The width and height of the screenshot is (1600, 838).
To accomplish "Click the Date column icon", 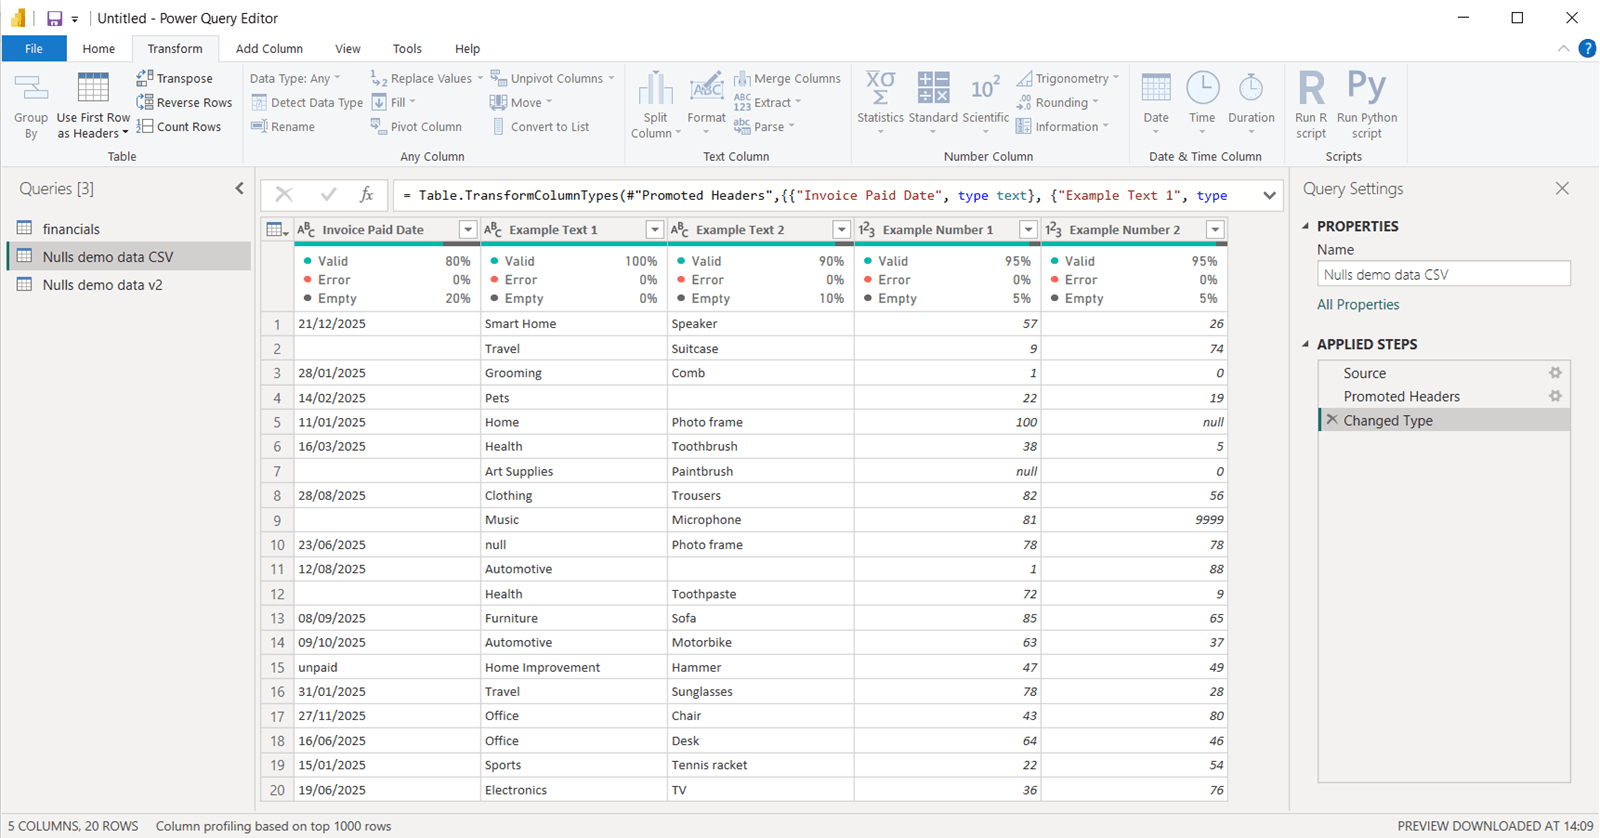I will click(x=1156, y=88).
